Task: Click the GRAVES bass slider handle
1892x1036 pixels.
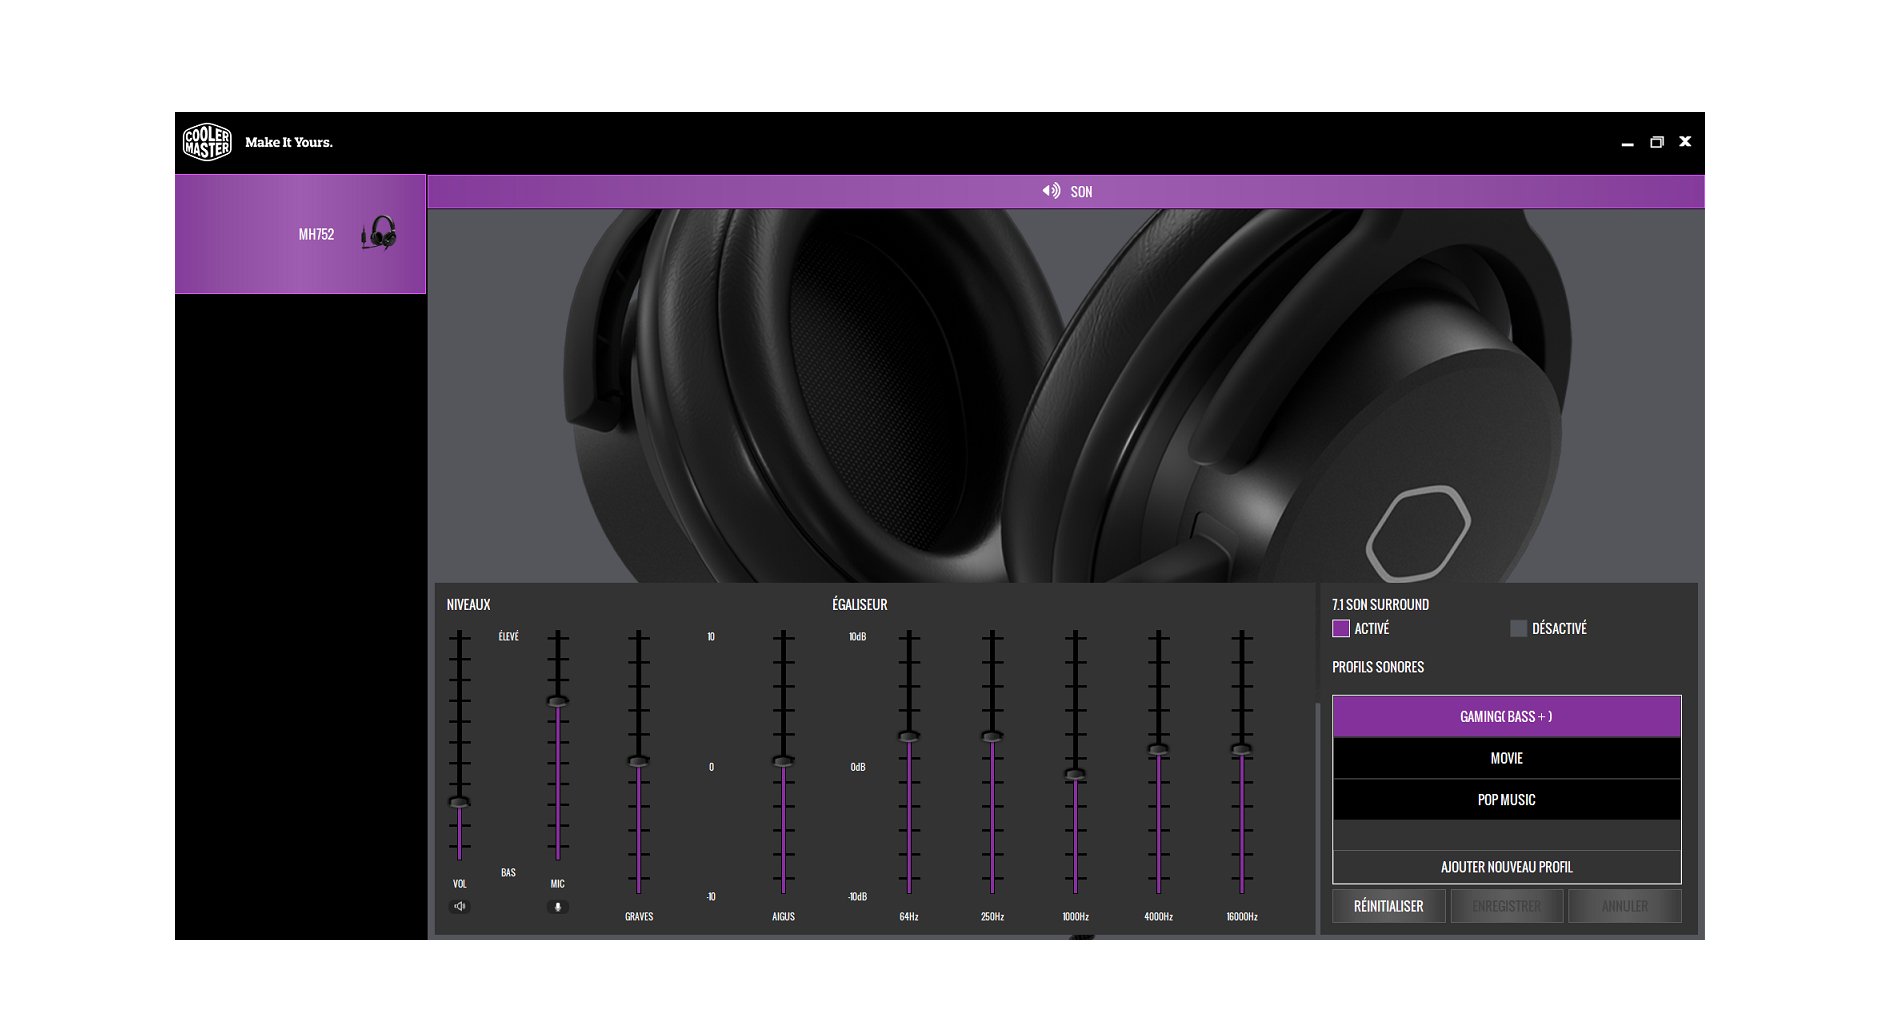Action: tap(638, 761)
